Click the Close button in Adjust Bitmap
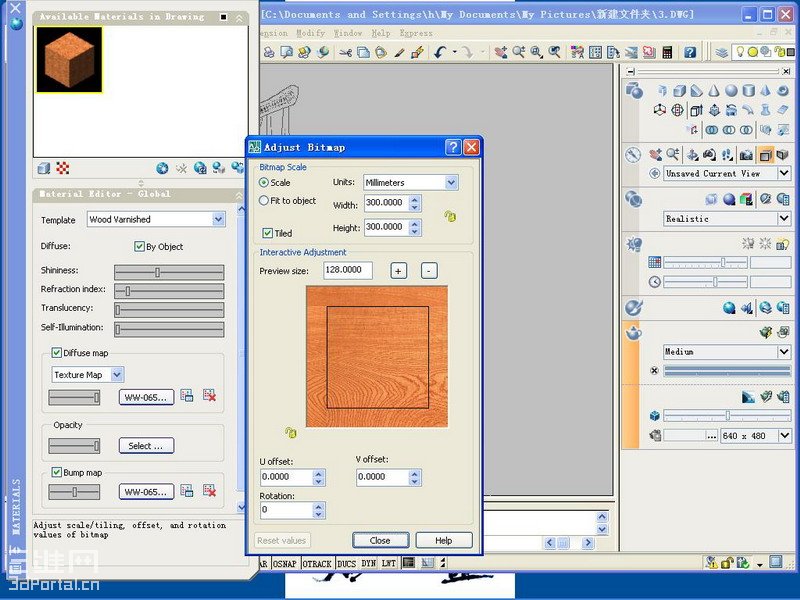 380,540
